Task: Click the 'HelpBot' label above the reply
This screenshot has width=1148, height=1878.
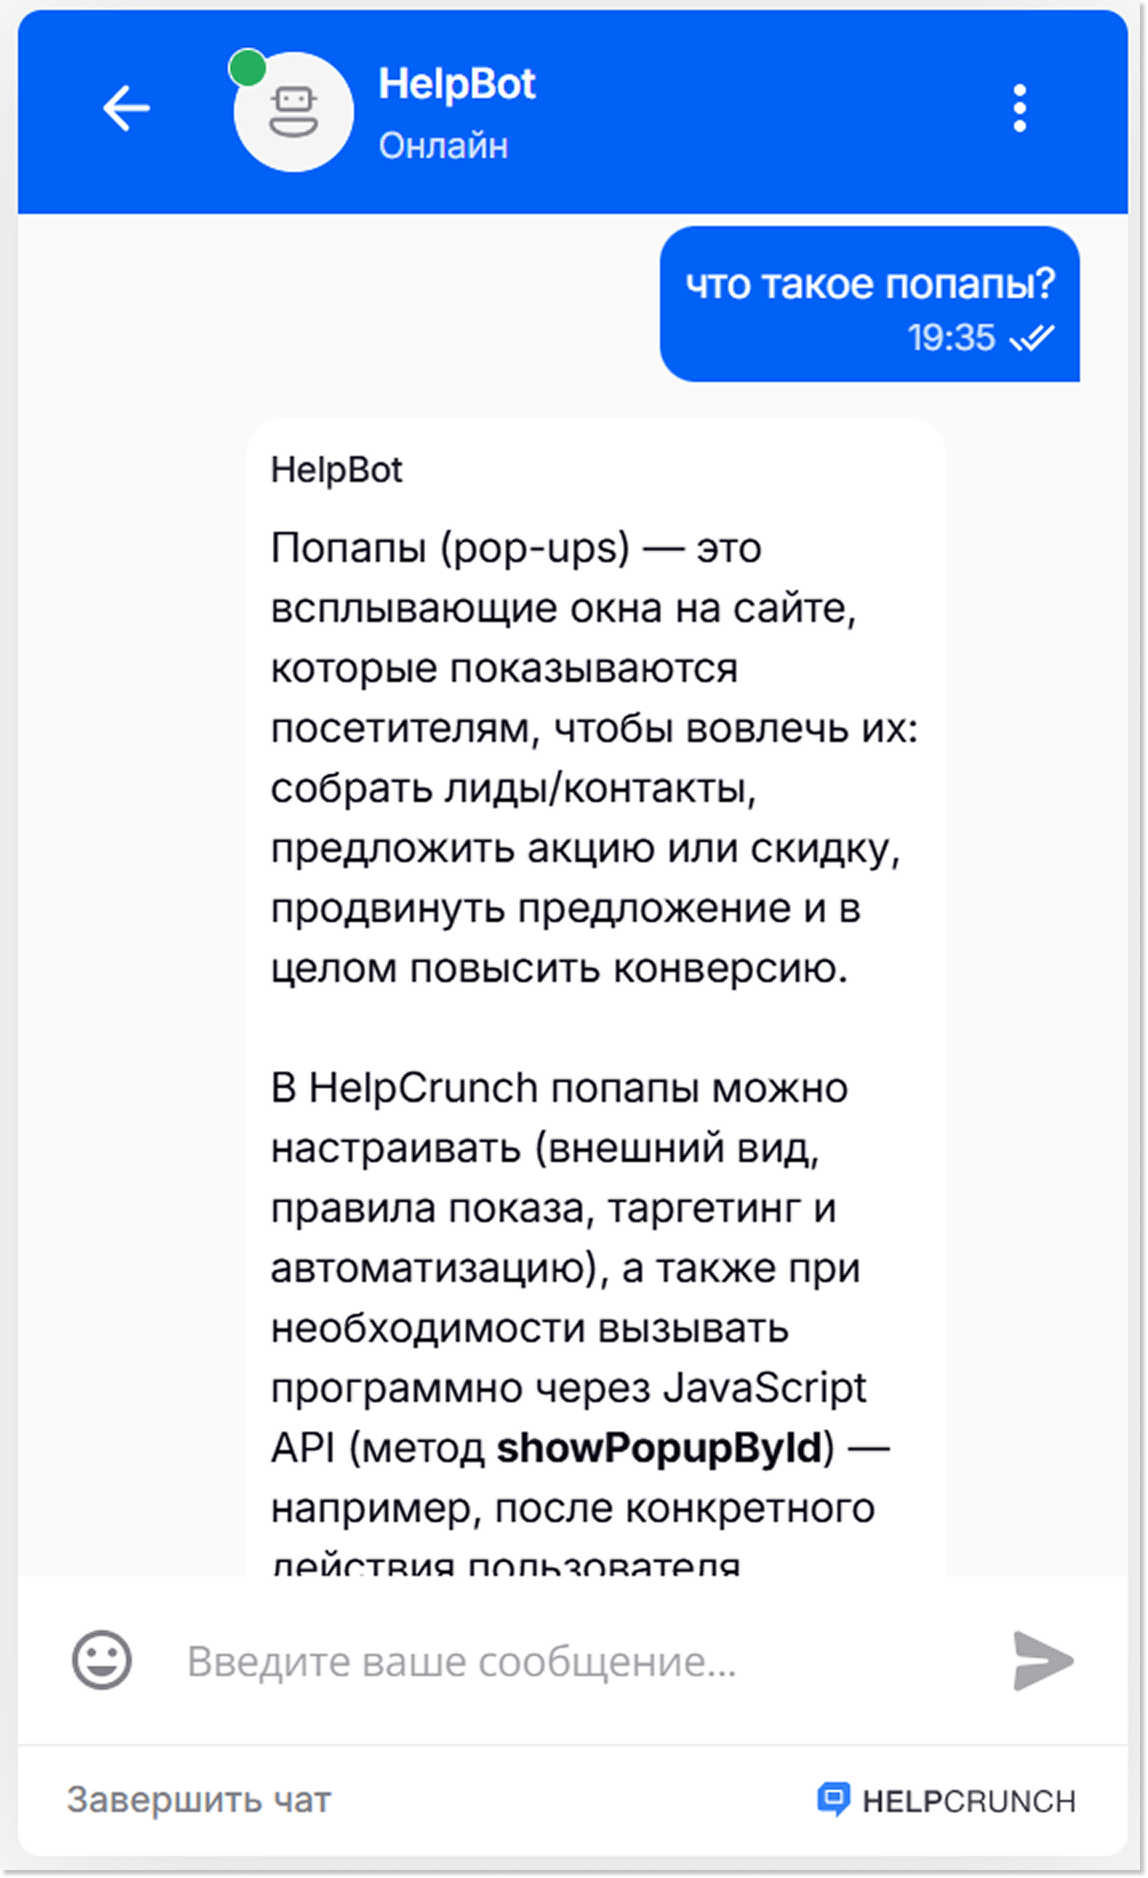Action: tap(336, 470)
